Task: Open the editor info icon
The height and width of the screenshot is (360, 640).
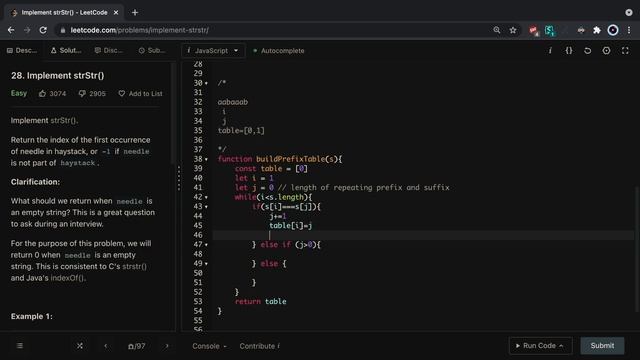Action: 550,51
